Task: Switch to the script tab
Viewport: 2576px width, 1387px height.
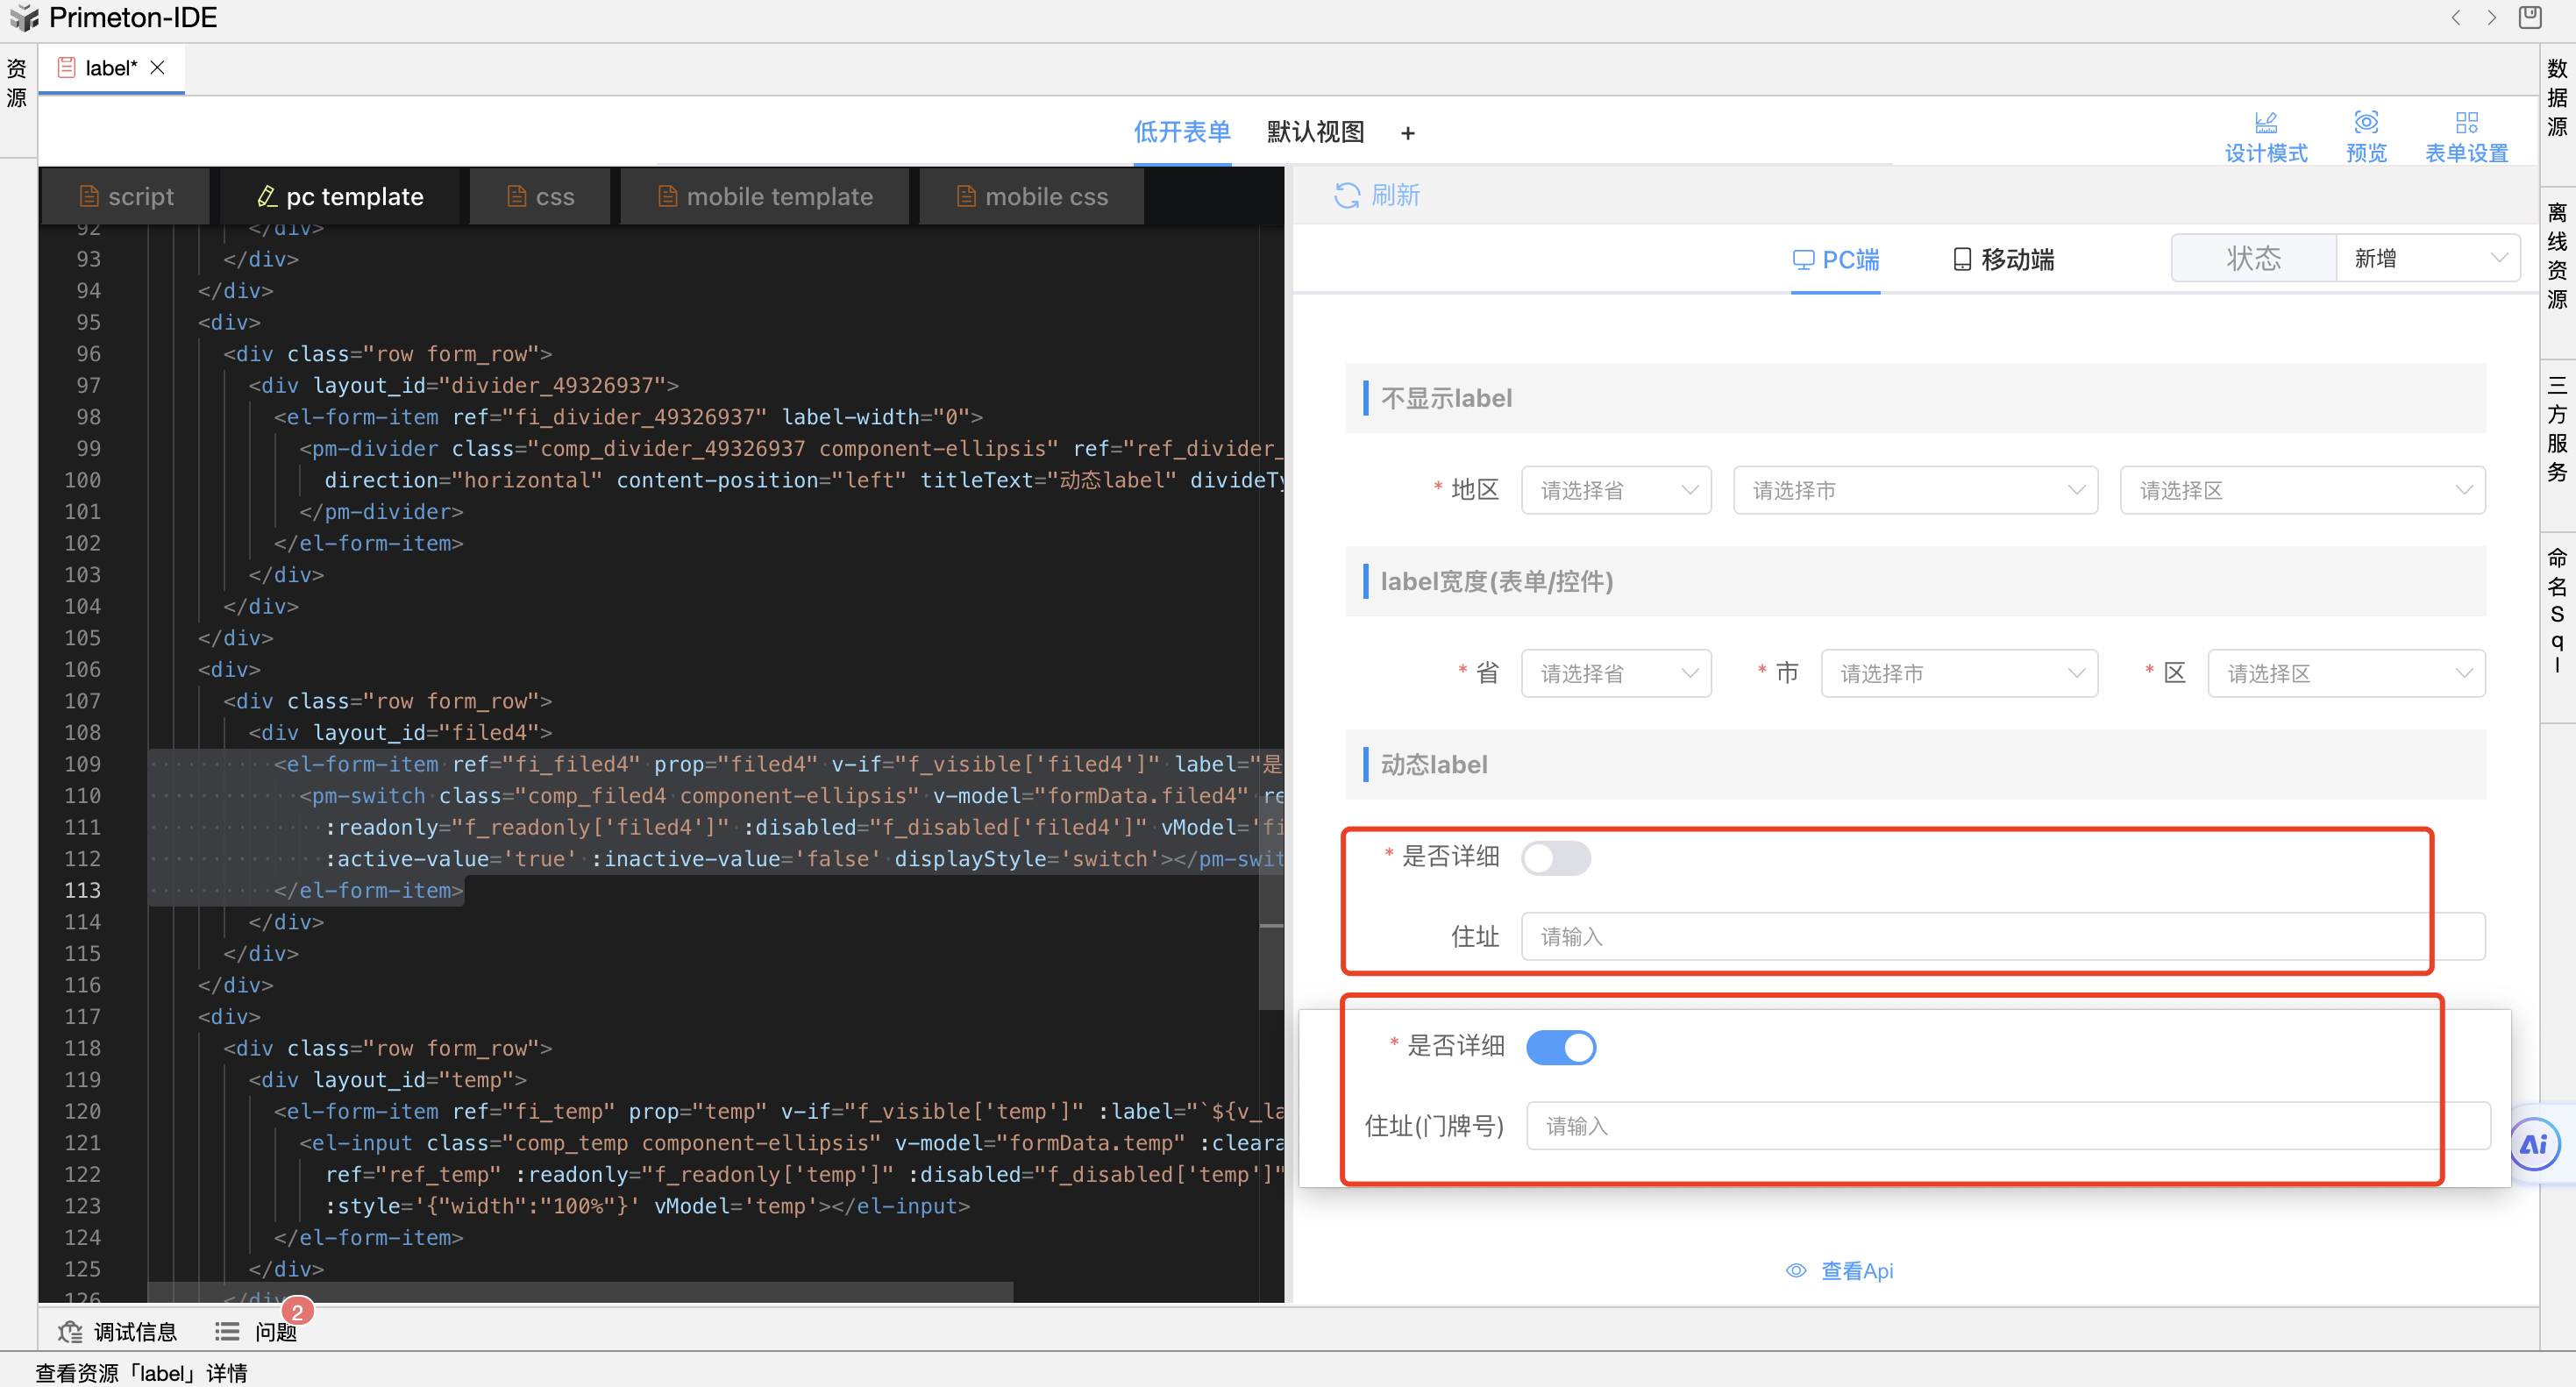Action: point(126,197)
